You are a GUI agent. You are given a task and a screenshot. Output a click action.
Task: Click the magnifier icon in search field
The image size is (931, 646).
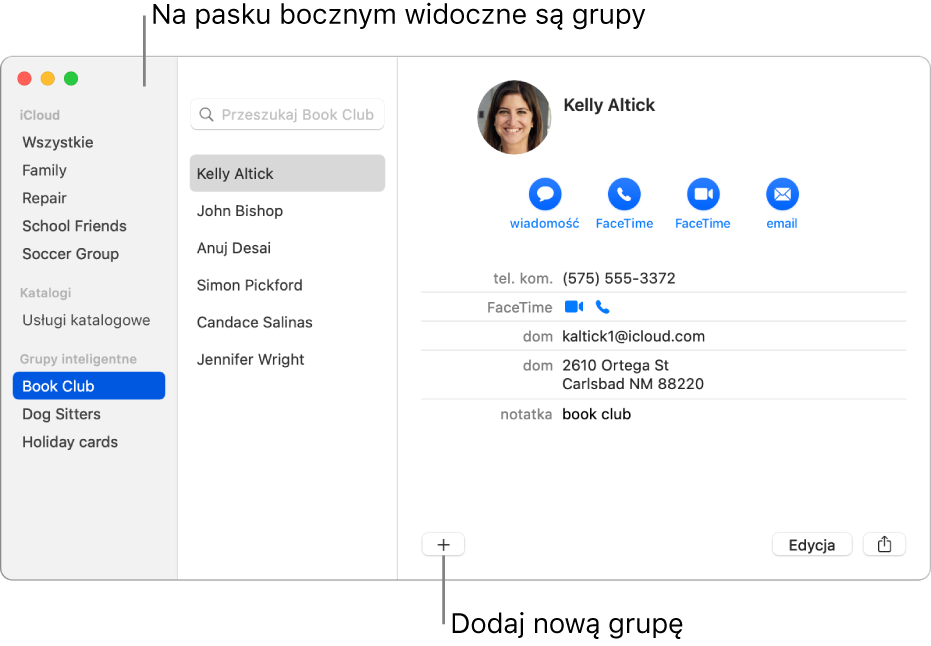point(206,114)
